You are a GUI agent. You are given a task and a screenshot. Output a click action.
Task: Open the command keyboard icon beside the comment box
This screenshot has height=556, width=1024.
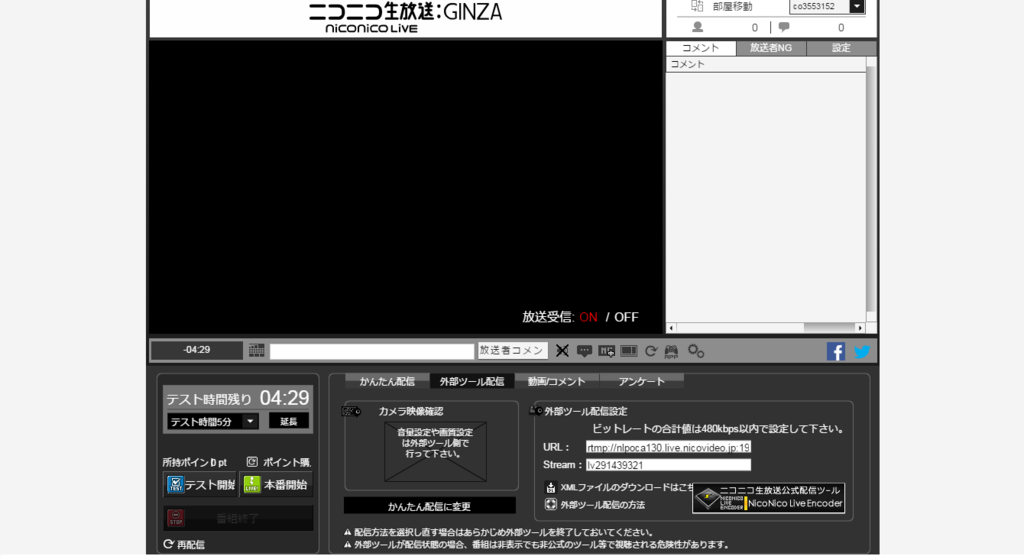tap(257, 351)
